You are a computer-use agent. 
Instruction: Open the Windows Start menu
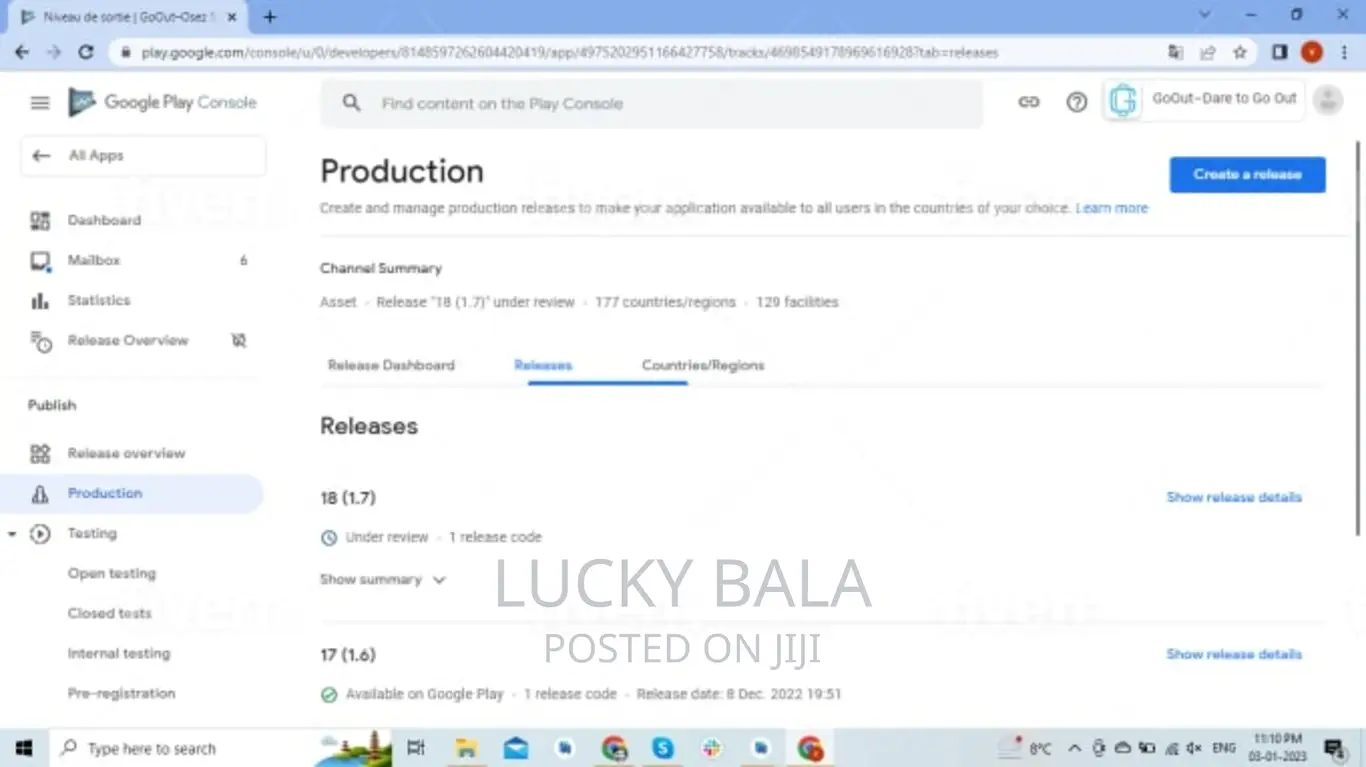pyautogui.click(x=24, y=748)
